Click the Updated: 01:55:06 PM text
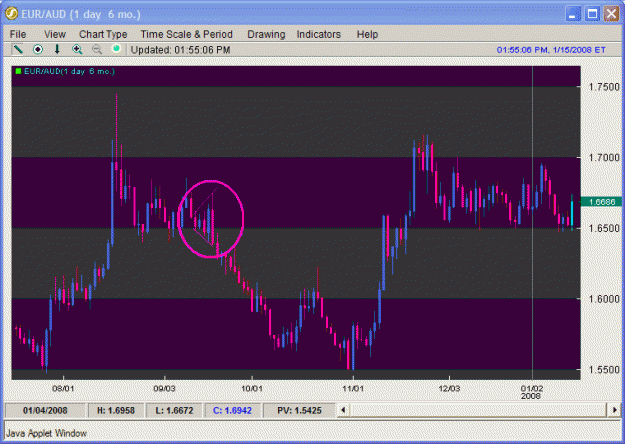The width and height of the screenshot is (625, 444). point(181,50)
